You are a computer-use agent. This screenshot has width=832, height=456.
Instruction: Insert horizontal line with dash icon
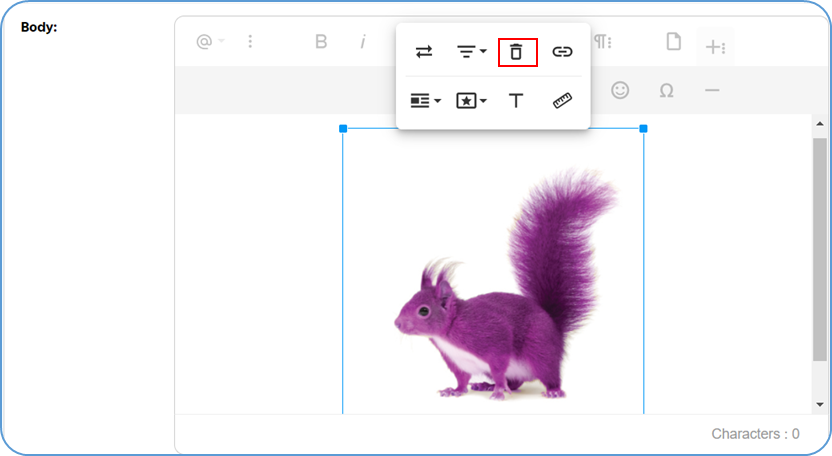point(712,91)
